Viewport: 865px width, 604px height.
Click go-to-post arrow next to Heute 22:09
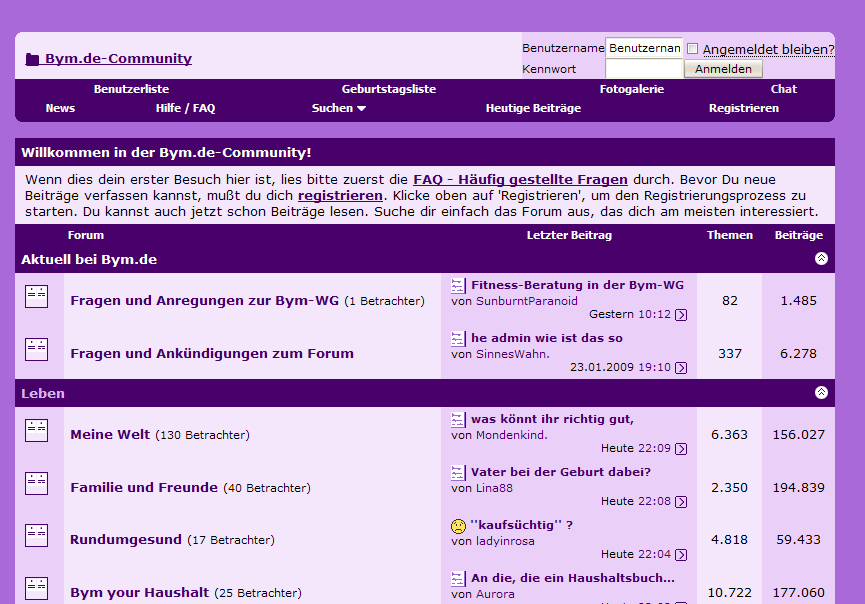pyautogui.click(x=681, y=449)
